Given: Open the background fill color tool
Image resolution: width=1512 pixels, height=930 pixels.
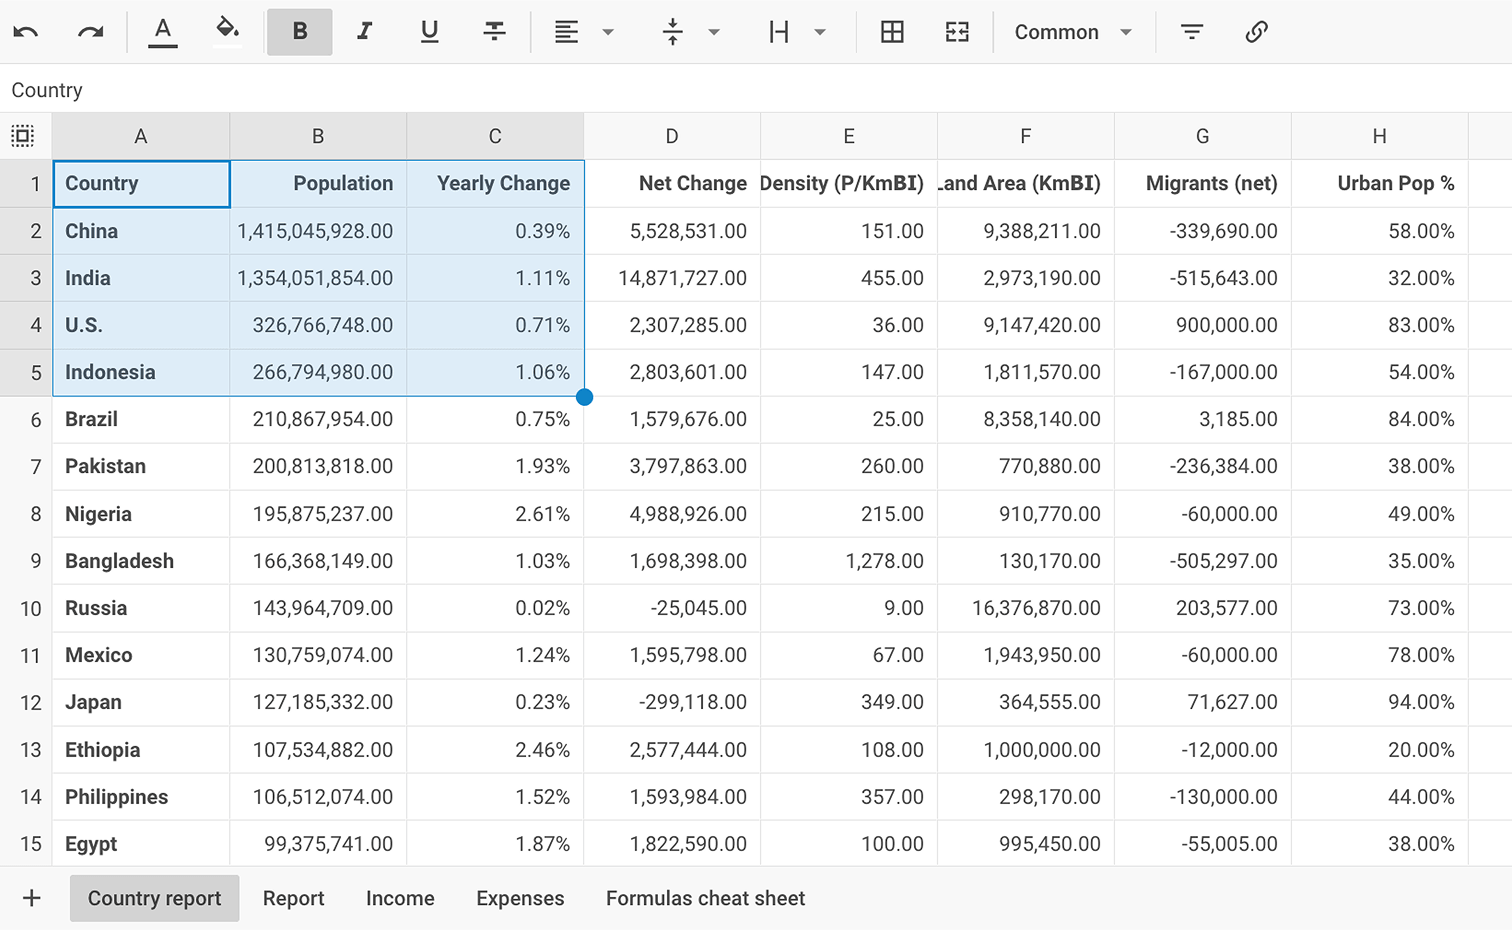Looking at the screenshot, I should pyautogui.click(x=227, y=31).
